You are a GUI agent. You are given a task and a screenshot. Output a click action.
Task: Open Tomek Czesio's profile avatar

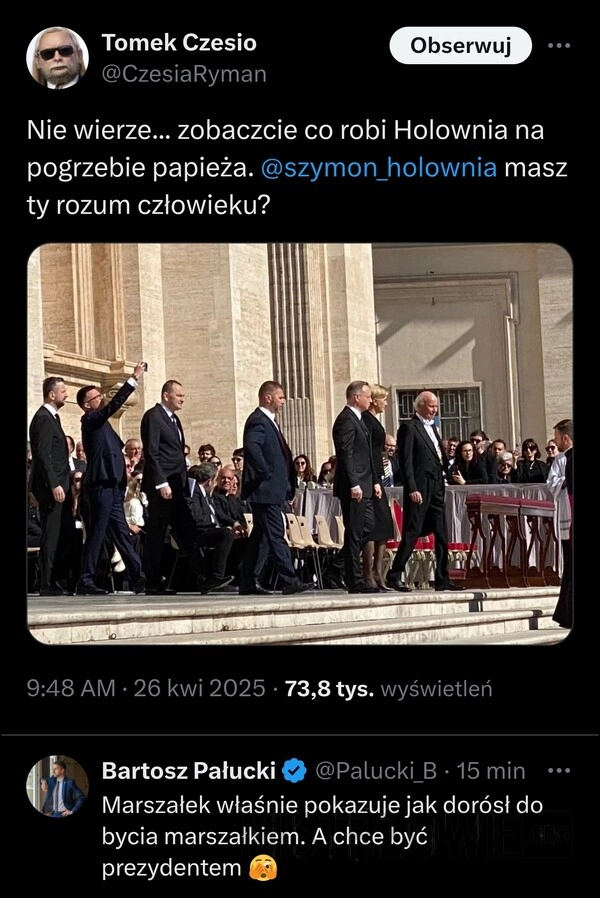pyautogui.click(x=57, y=58)
